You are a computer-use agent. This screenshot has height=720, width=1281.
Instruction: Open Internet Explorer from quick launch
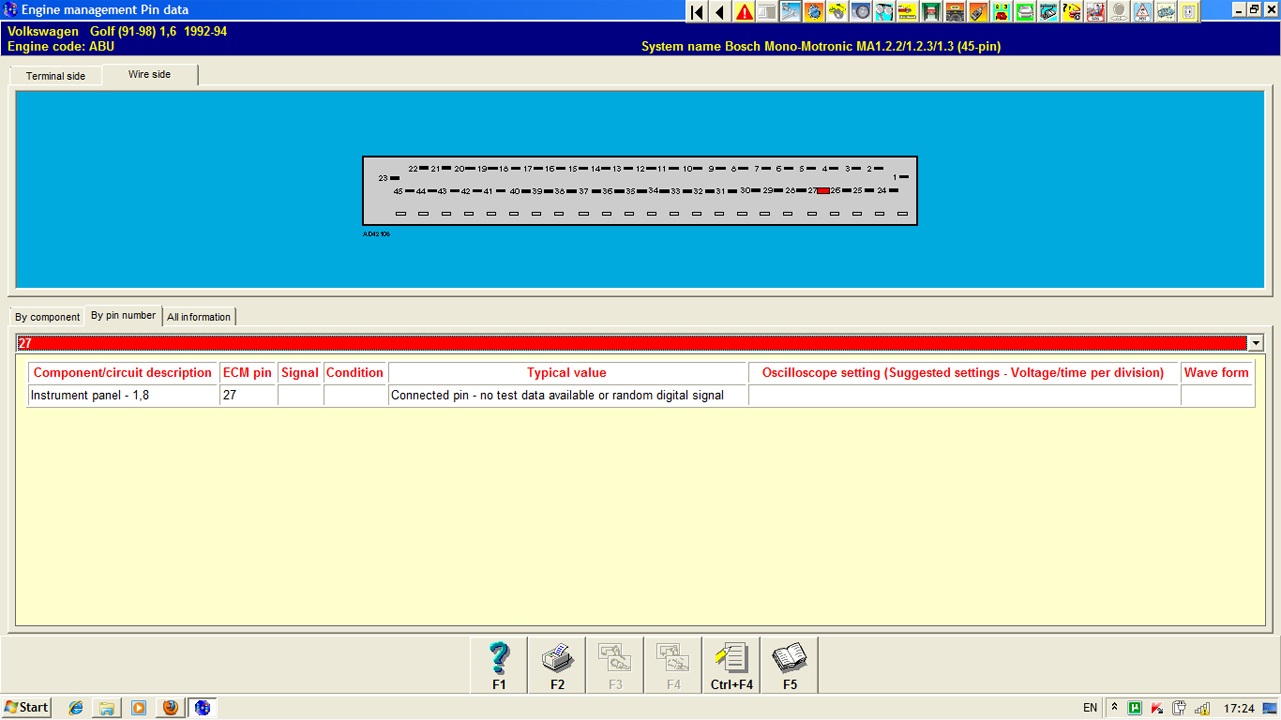pos(76,708)
